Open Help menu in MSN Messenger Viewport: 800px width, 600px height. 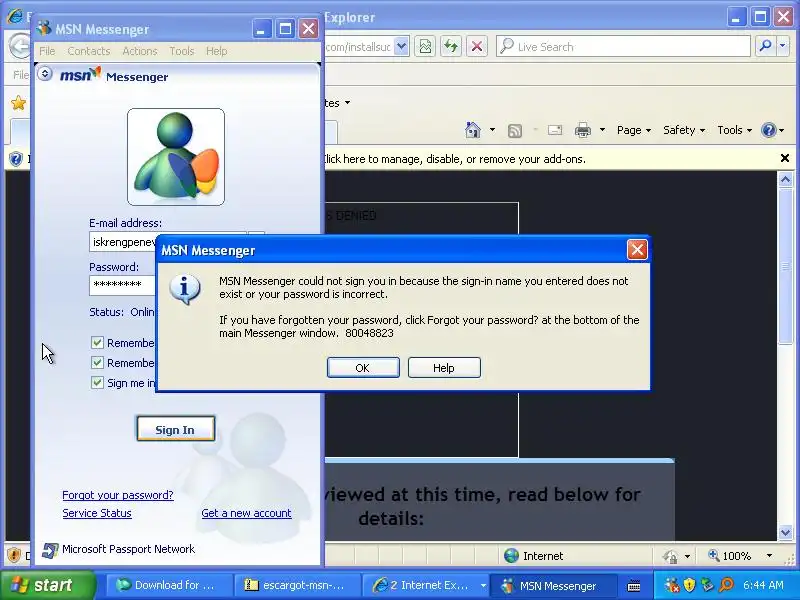(216, 51)
